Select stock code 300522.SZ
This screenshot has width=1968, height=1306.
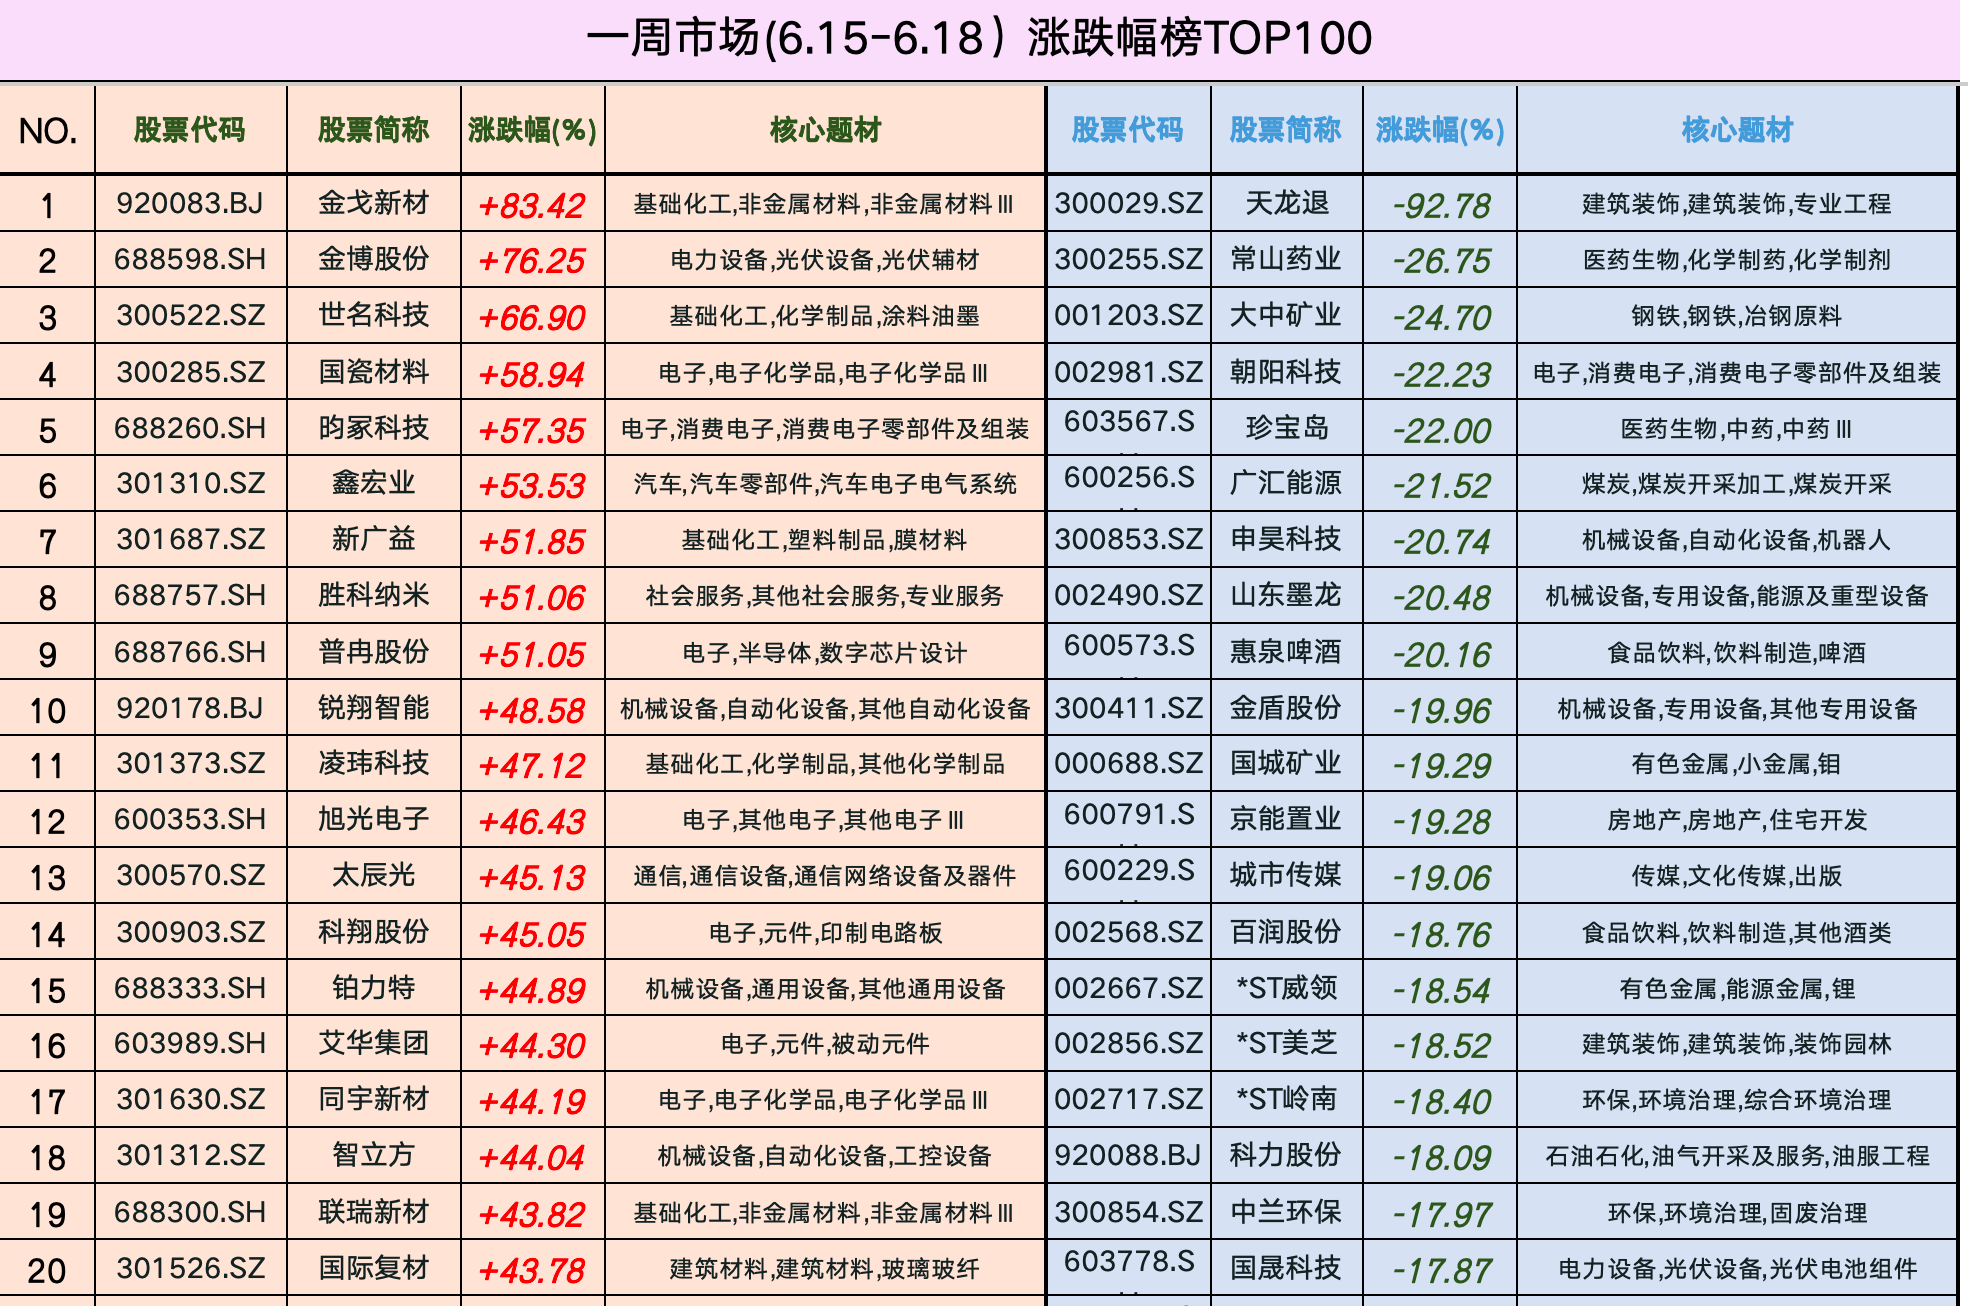[190, 315]
